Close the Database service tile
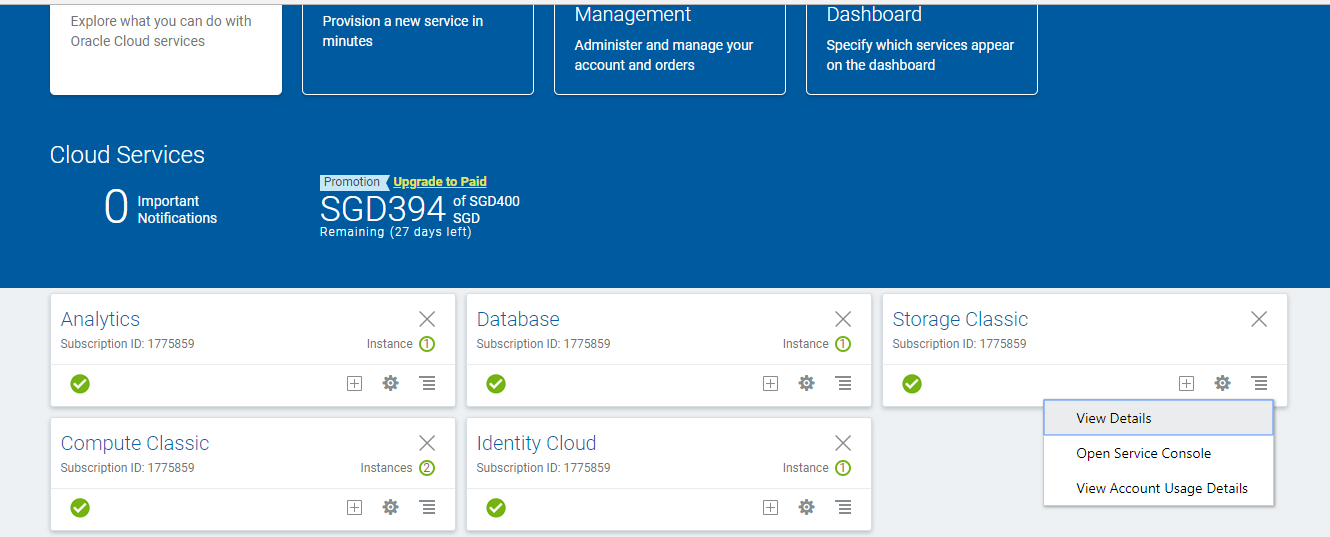1330x537 pixels. pos(843,319)
